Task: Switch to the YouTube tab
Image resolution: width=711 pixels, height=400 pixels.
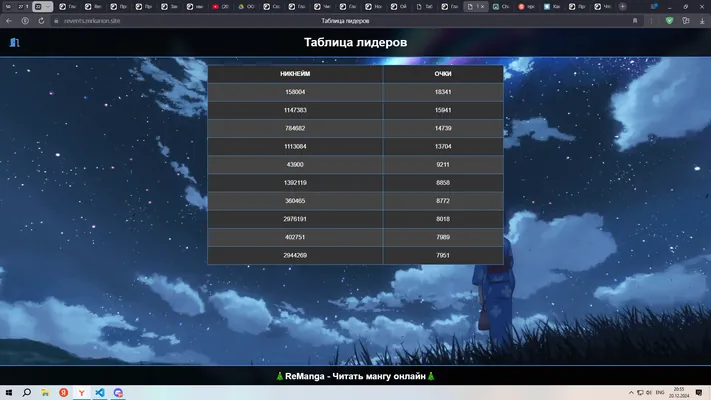Action: point(220,6)
